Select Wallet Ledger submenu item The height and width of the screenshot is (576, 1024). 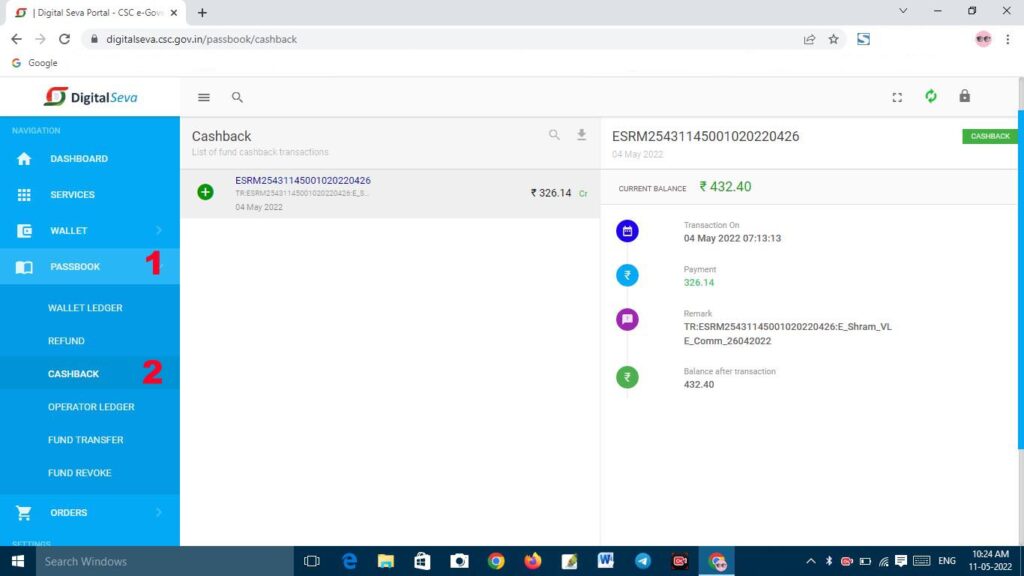(85, 308)
